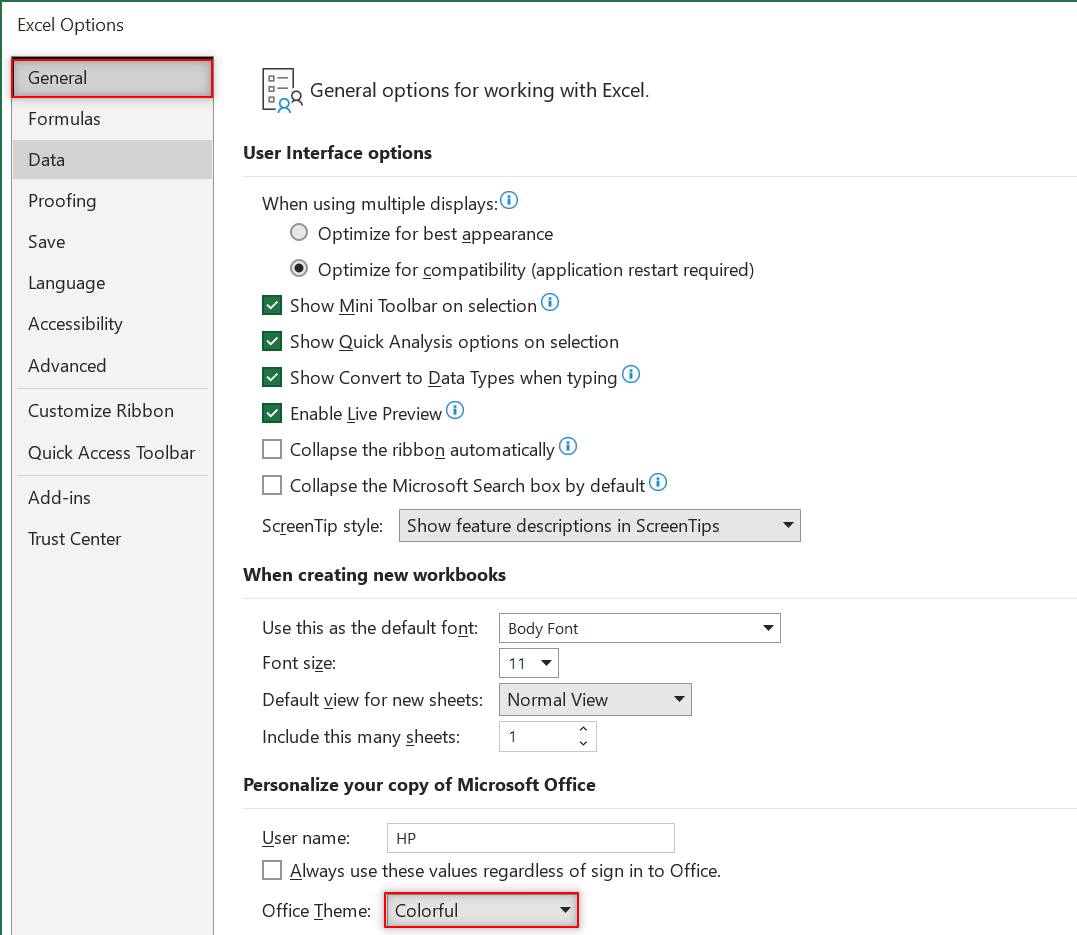Open the Advanced options category
1077x935 pixels.
click(x=112, y=365)
